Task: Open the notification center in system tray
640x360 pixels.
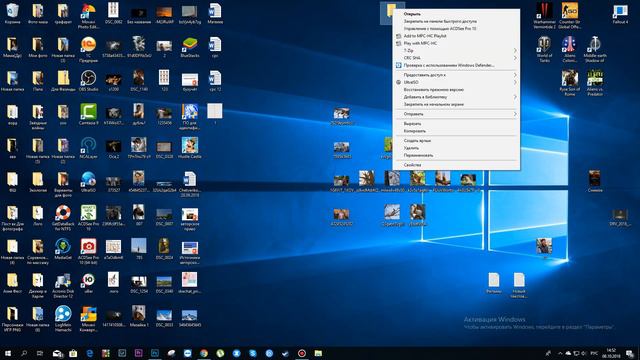Action: (630, 353)
